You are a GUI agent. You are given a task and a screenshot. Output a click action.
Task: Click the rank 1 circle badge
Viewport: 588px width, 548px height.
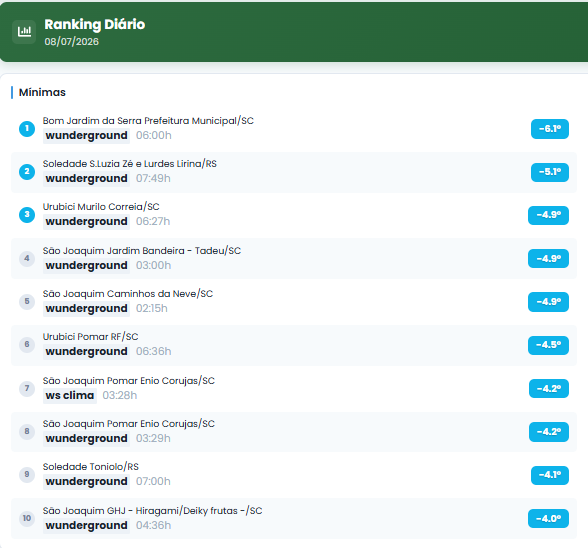[x=27, y=129]
